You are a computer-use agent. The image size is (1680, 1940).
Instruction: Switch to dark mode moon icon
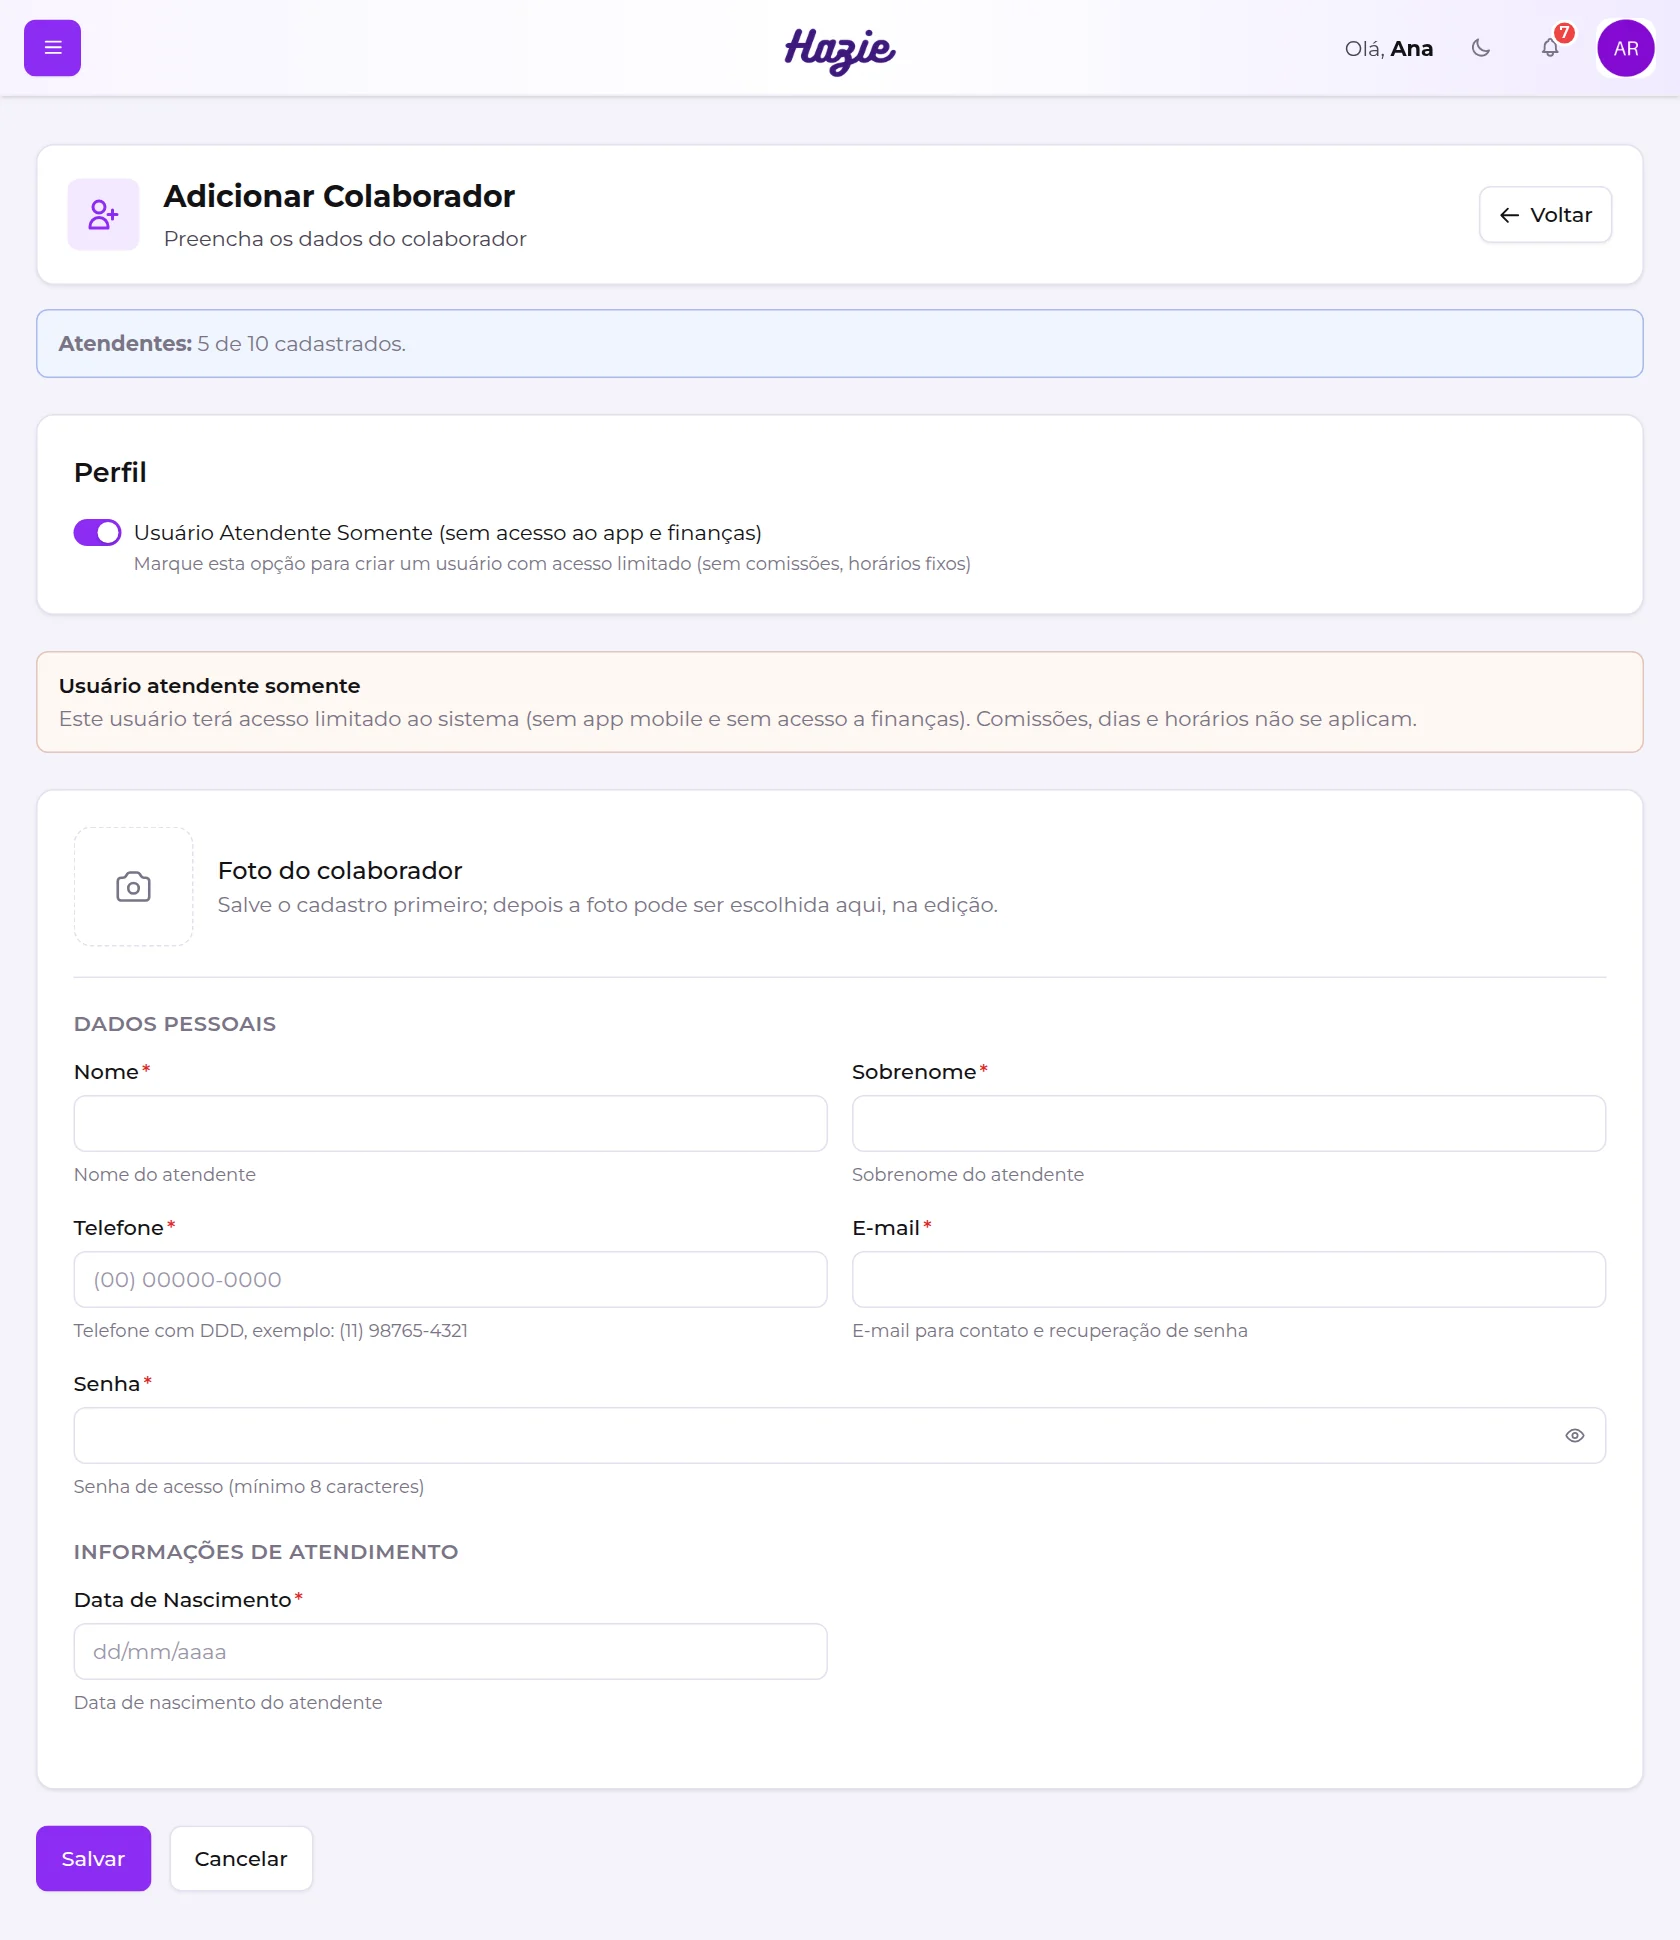pos(1481,48)
